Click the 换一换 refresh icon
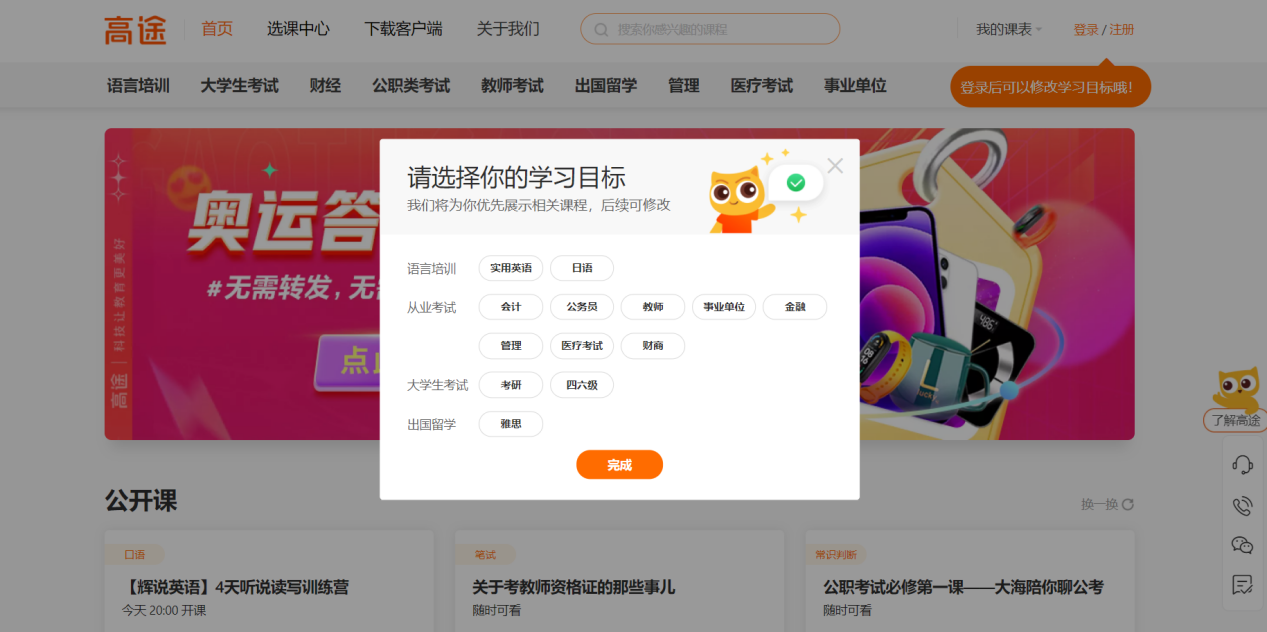1267x632 pixels. coord(1128,504)
